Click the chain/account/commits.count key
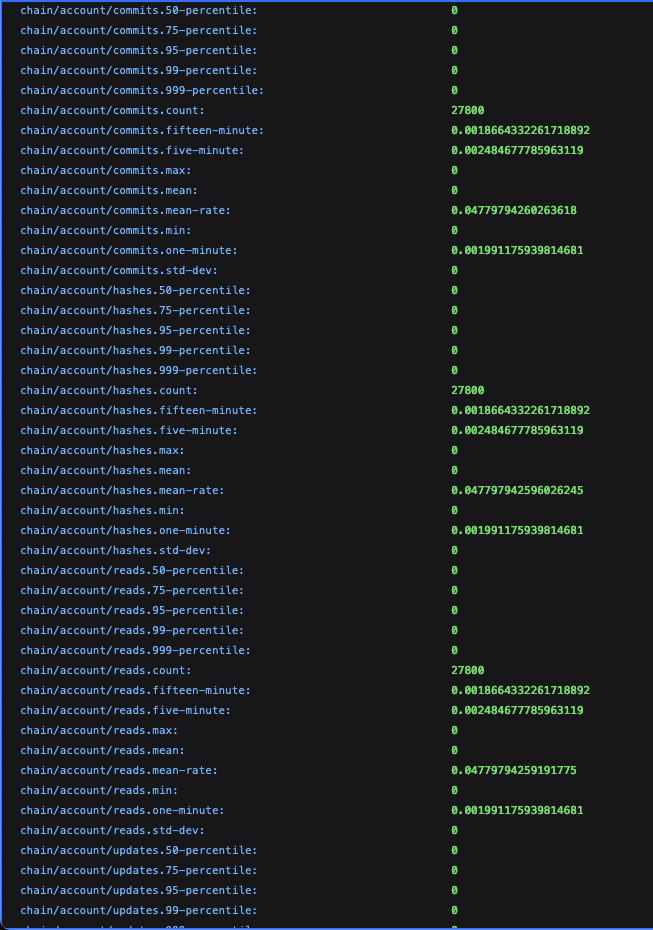The width and height of the screenshot is (653, 930). click(112, 110)
